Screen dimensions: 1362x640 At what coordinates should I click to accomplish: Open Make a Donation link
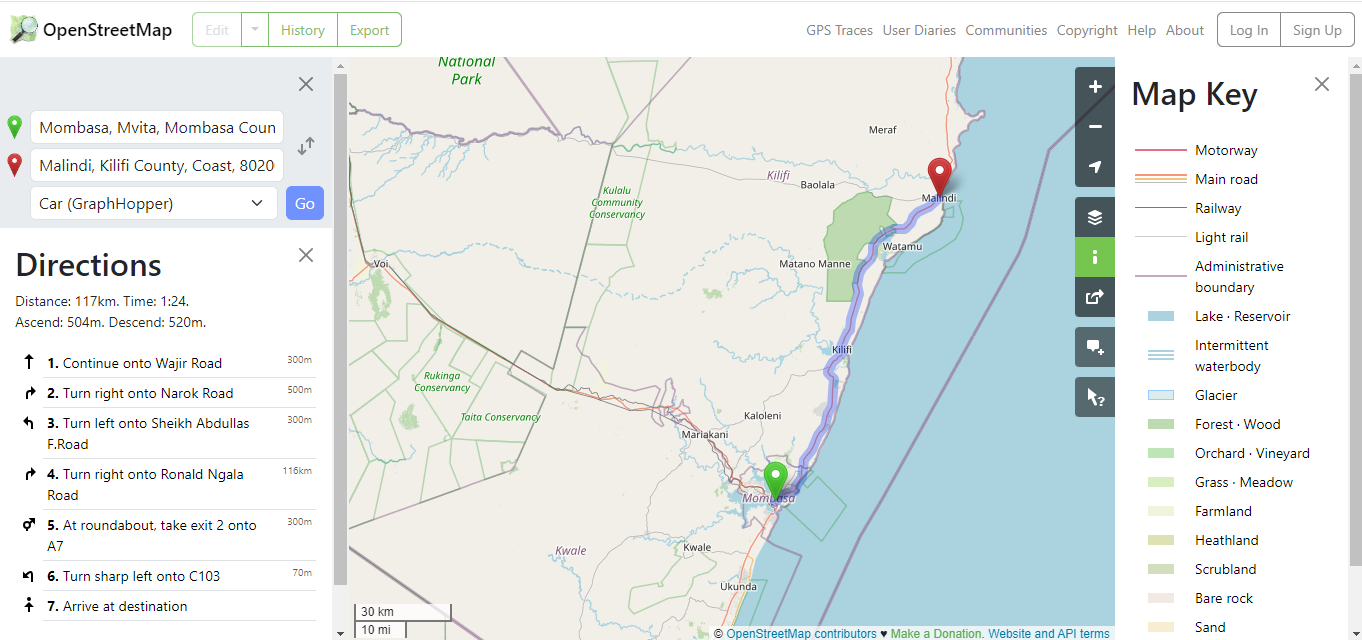[x=936, y=633]
